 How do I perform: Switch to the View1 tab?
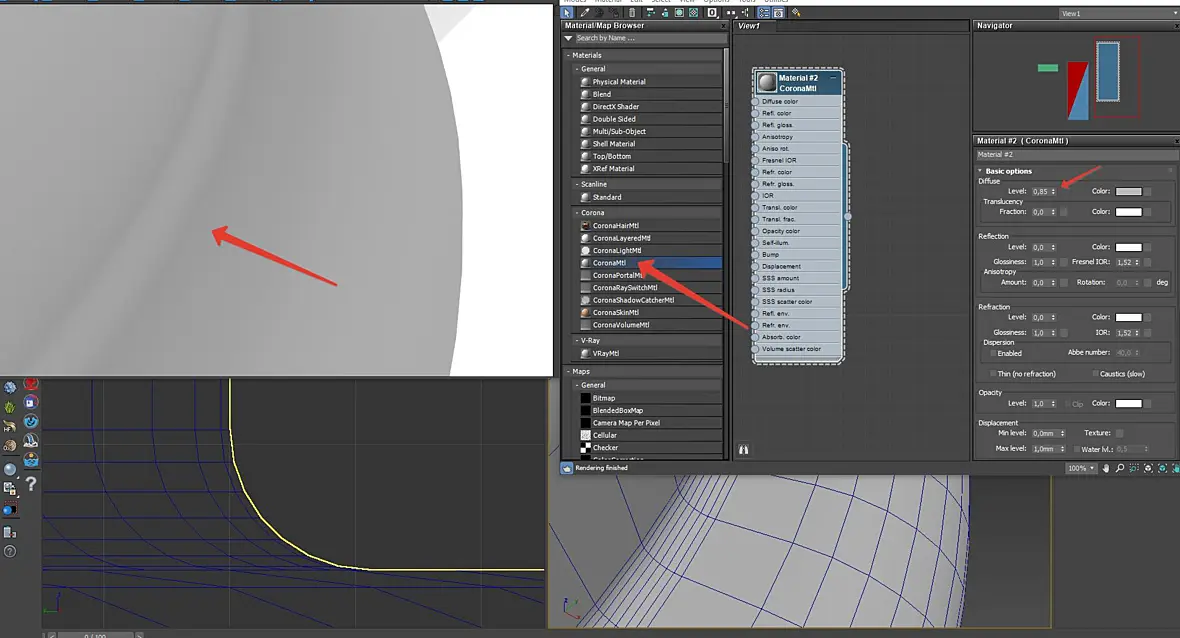tap(750, 26)
